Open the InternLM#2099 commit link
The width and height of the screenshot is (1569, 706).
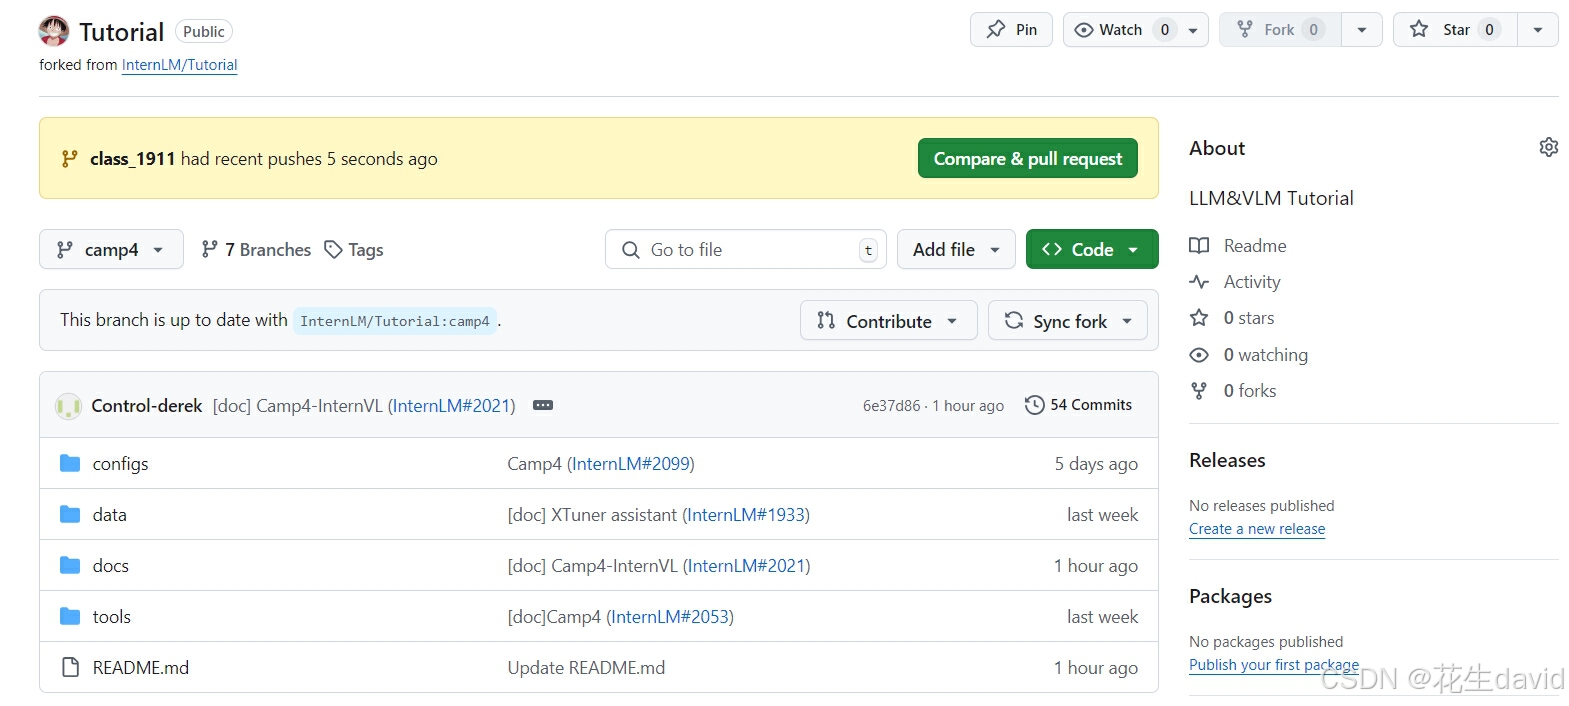point(630,464)
